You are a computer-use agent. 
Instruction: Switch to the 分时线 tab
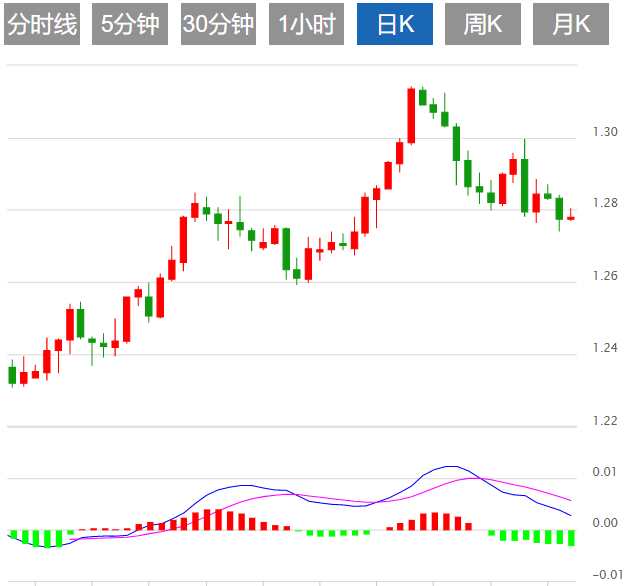pyautogui.click(x=42, y=25)
